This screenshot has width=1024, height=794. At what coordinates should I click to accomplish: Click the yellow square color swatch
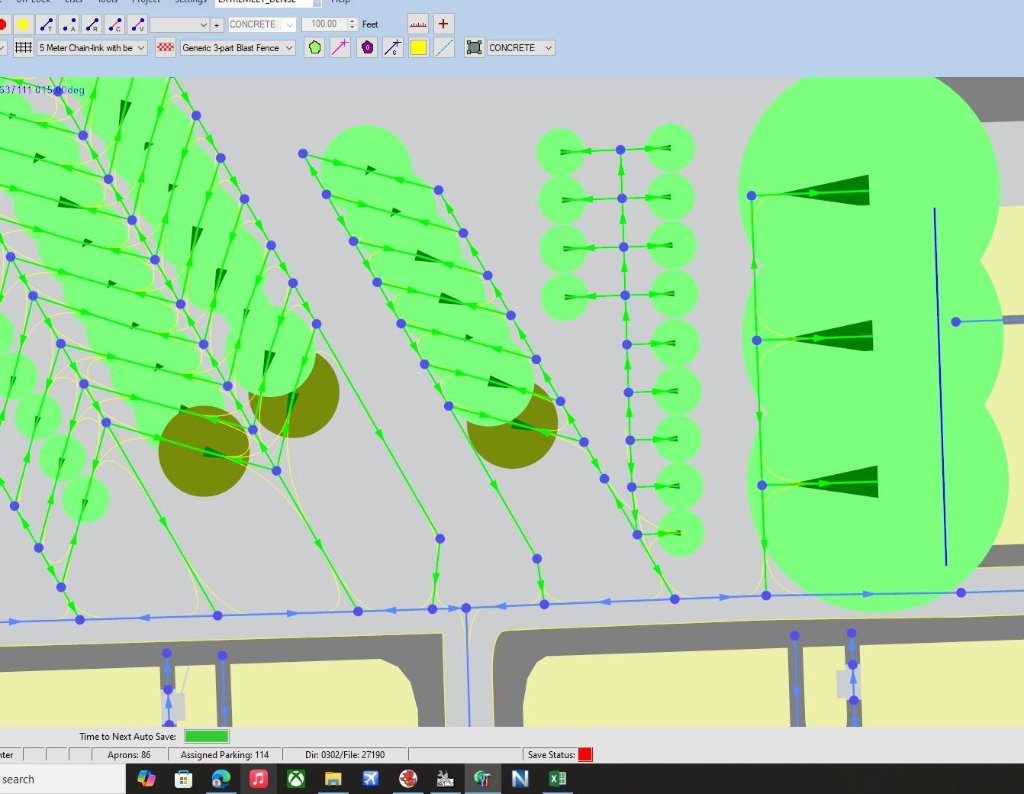(418, 47)
